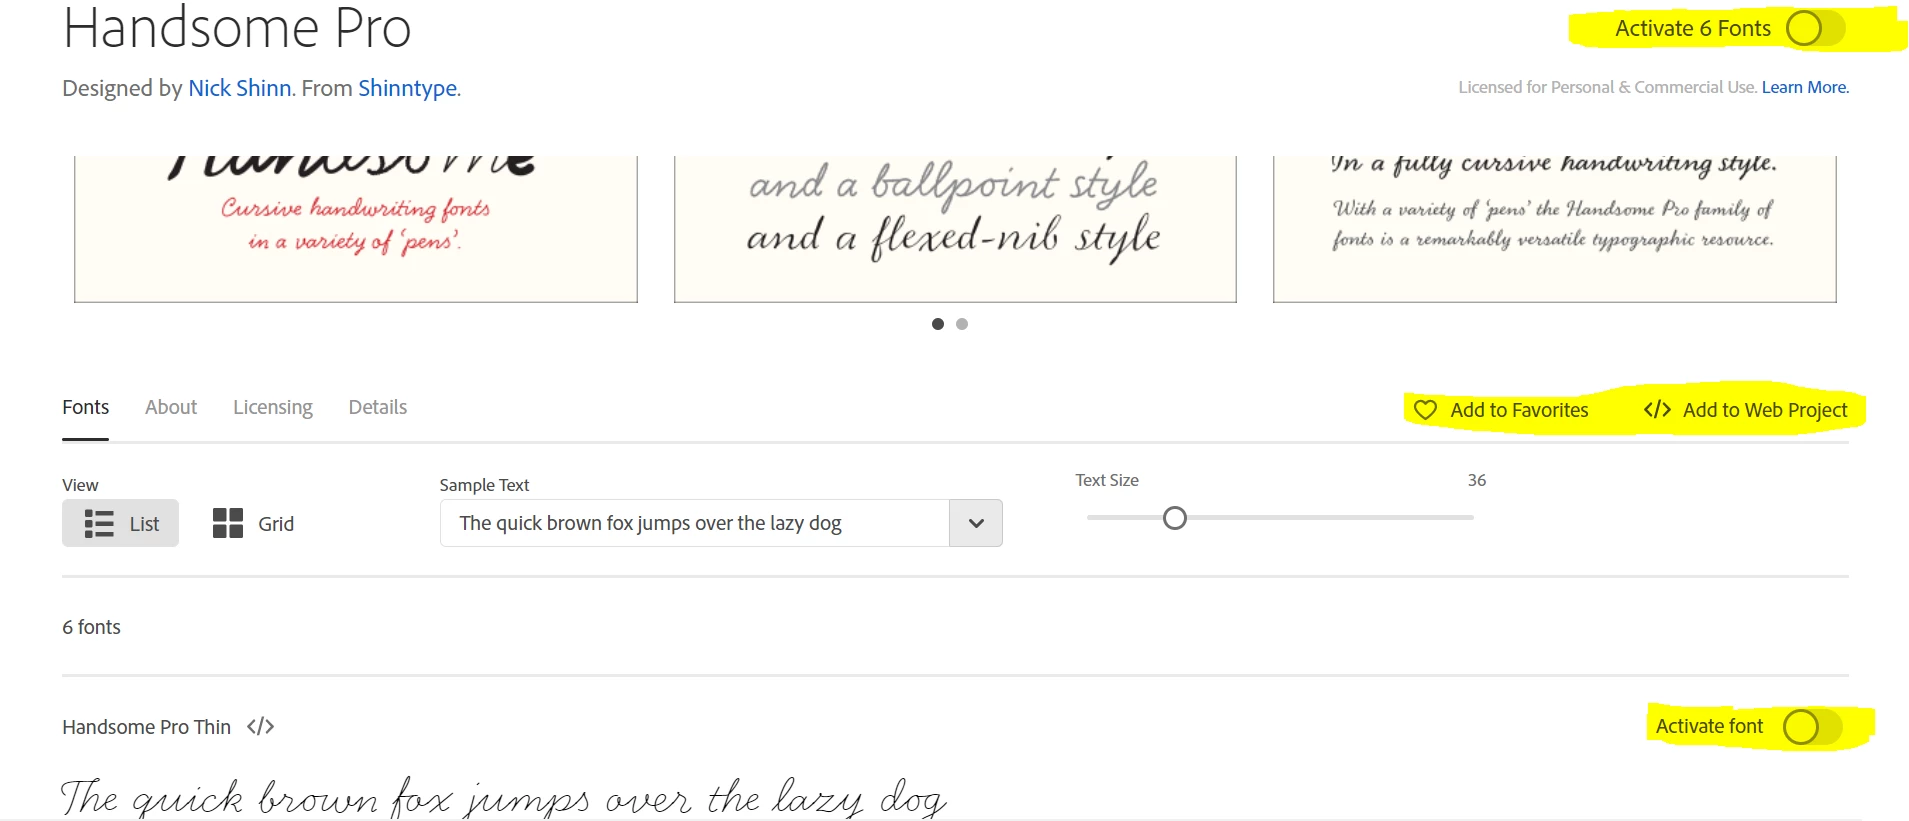The height and width of the screenshot is (821, 1909).
Task: Open the Details tab
Action: point(378,407)
